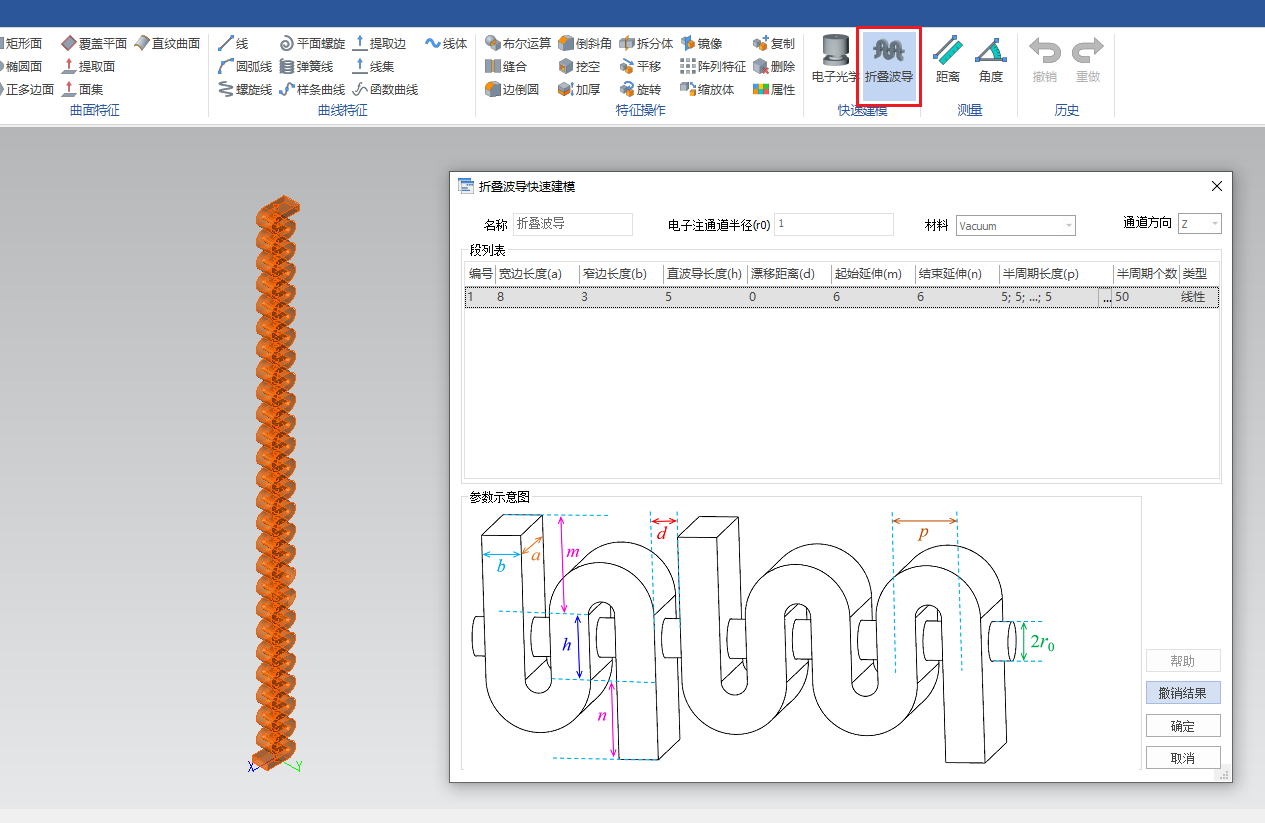
Task: Select the 螺旋线 helix curve tool
Action: coord(245,89)
